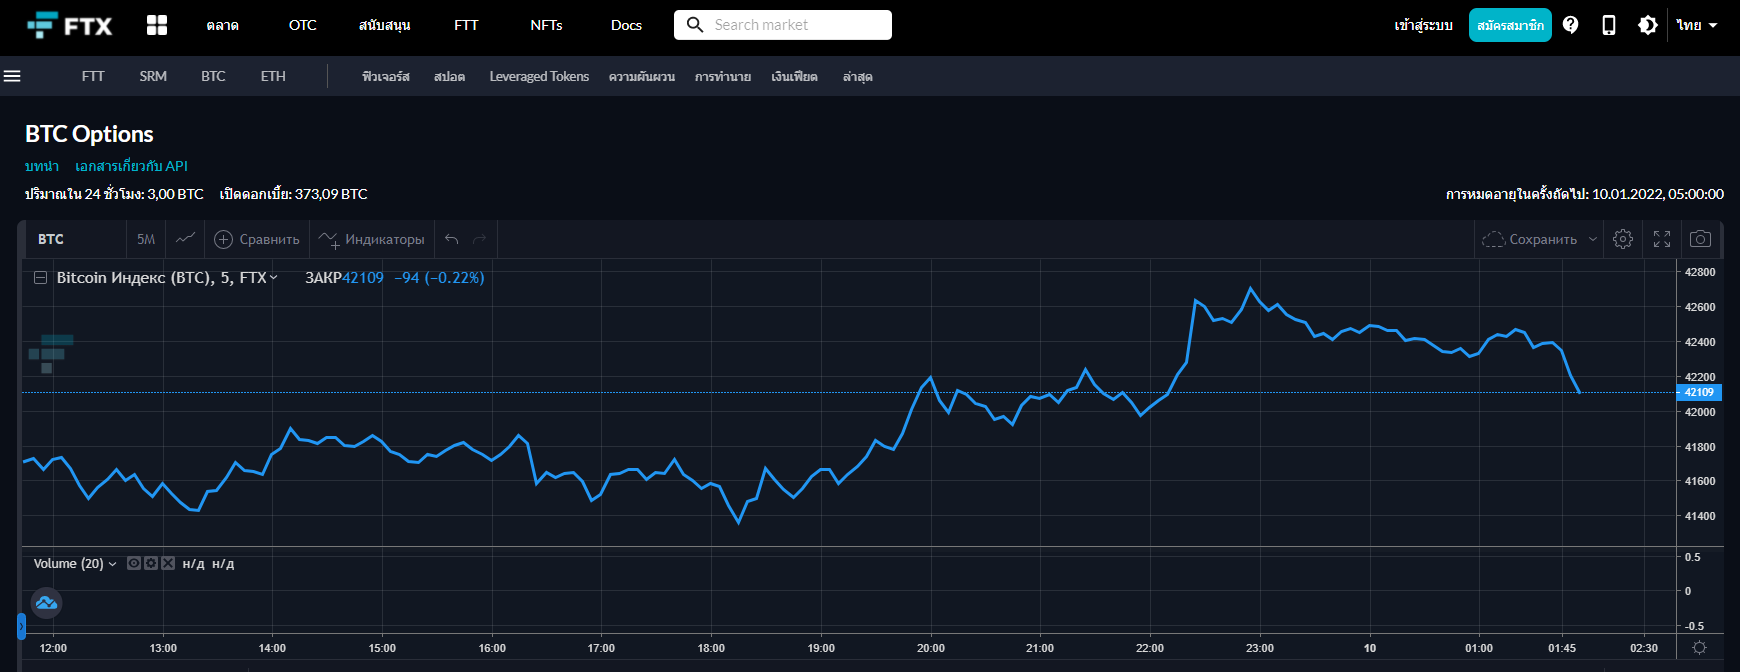Take a chart snapshot with camera icon
The image size is (1740, 672).
point(1700,239)
